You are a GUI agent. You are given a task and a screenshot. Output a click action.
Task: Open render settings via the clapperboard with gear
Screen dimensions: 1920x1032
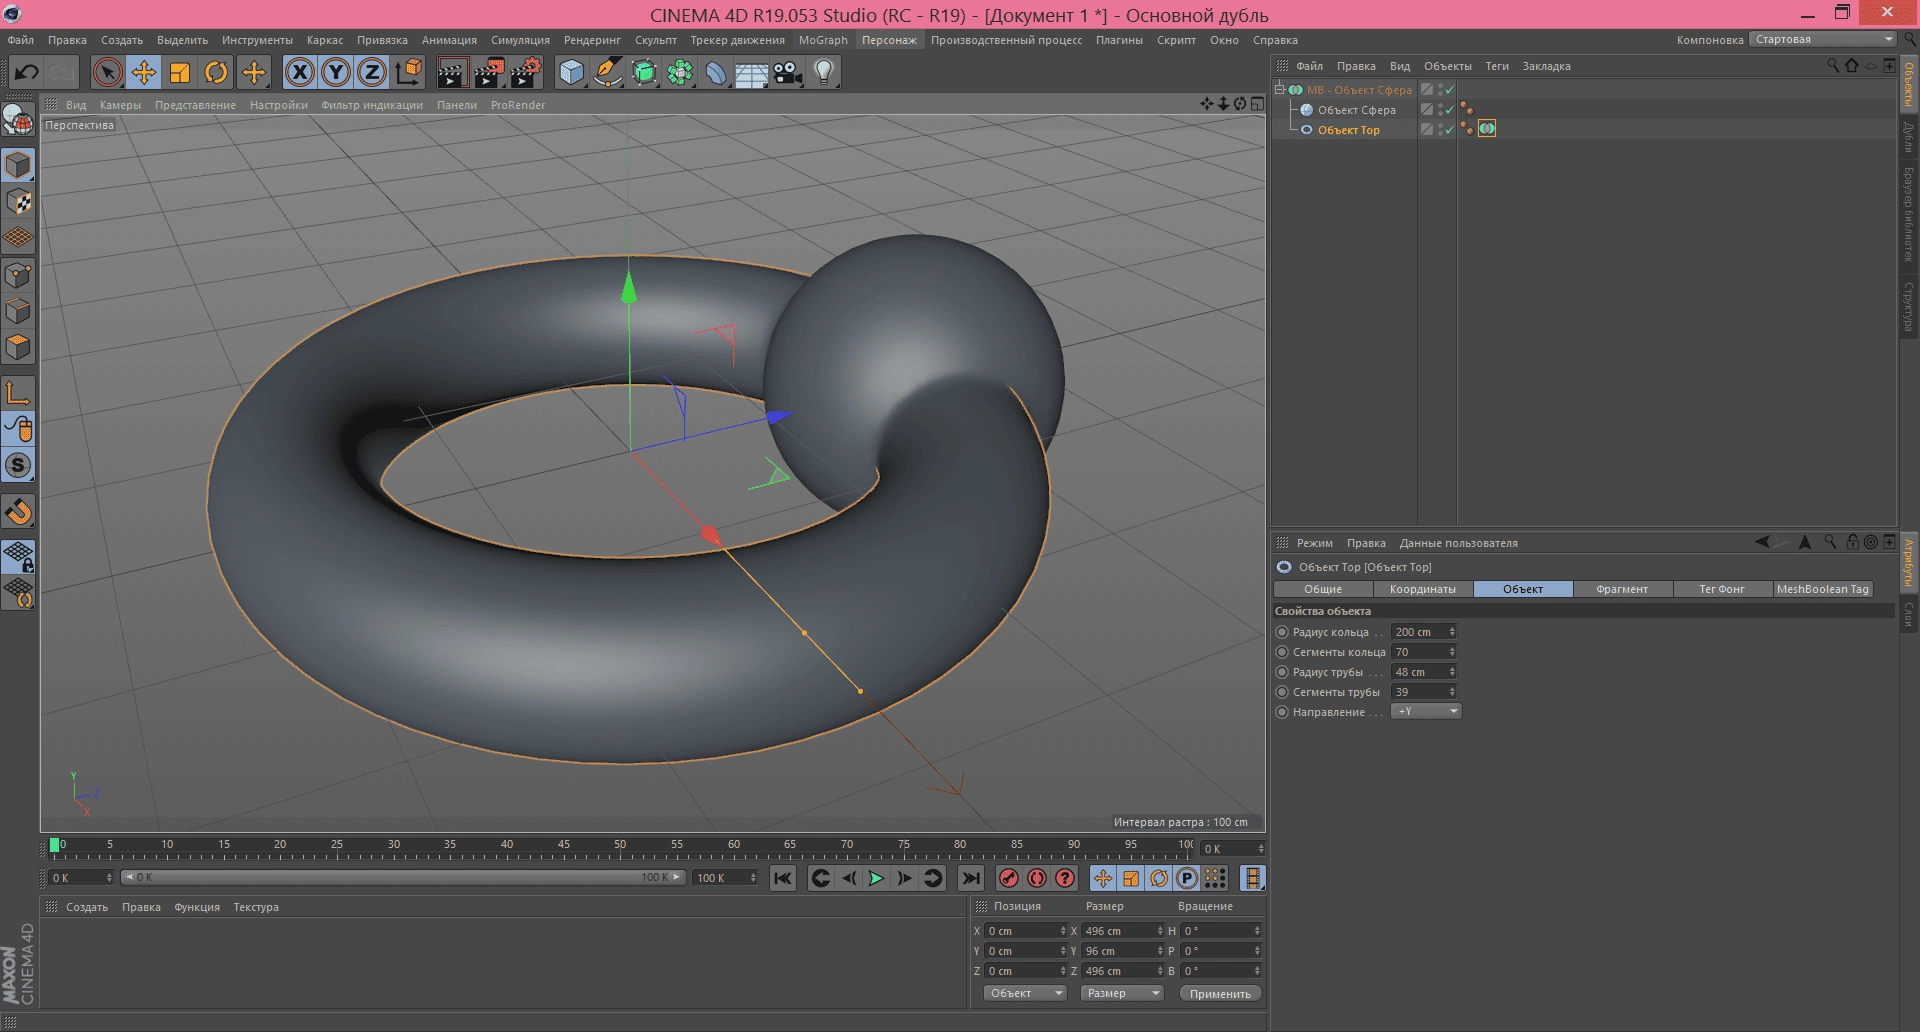[x=526, y=72]
